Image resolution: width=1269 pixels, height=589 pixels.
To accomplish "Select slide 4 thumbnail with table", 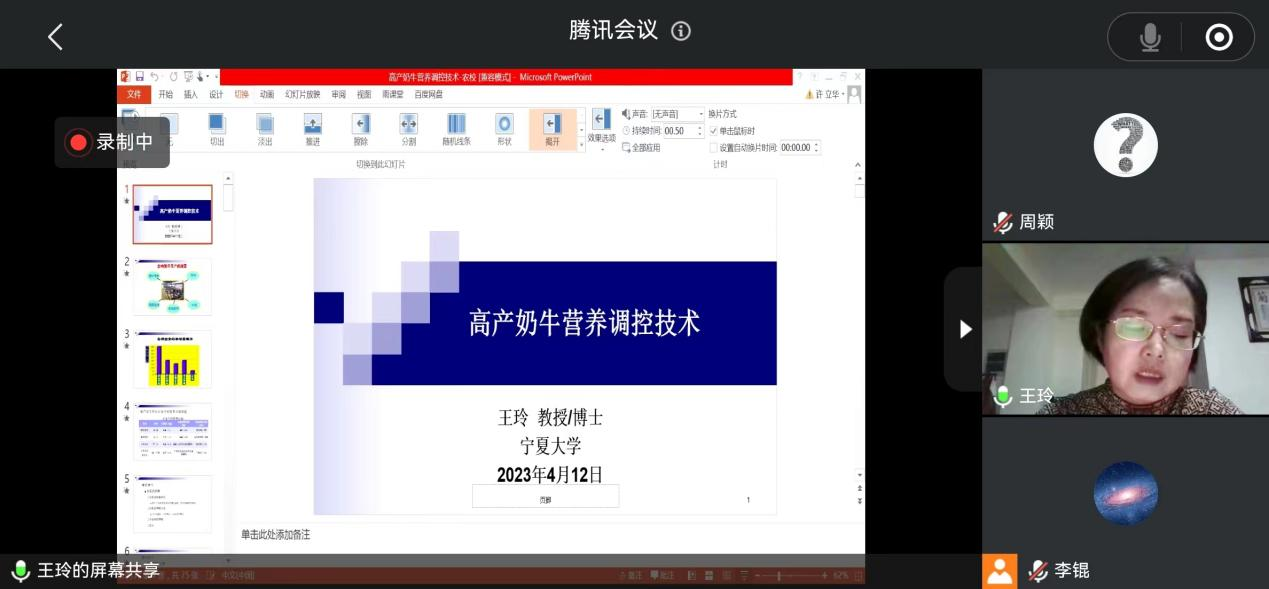I will [x=172, y=432].
